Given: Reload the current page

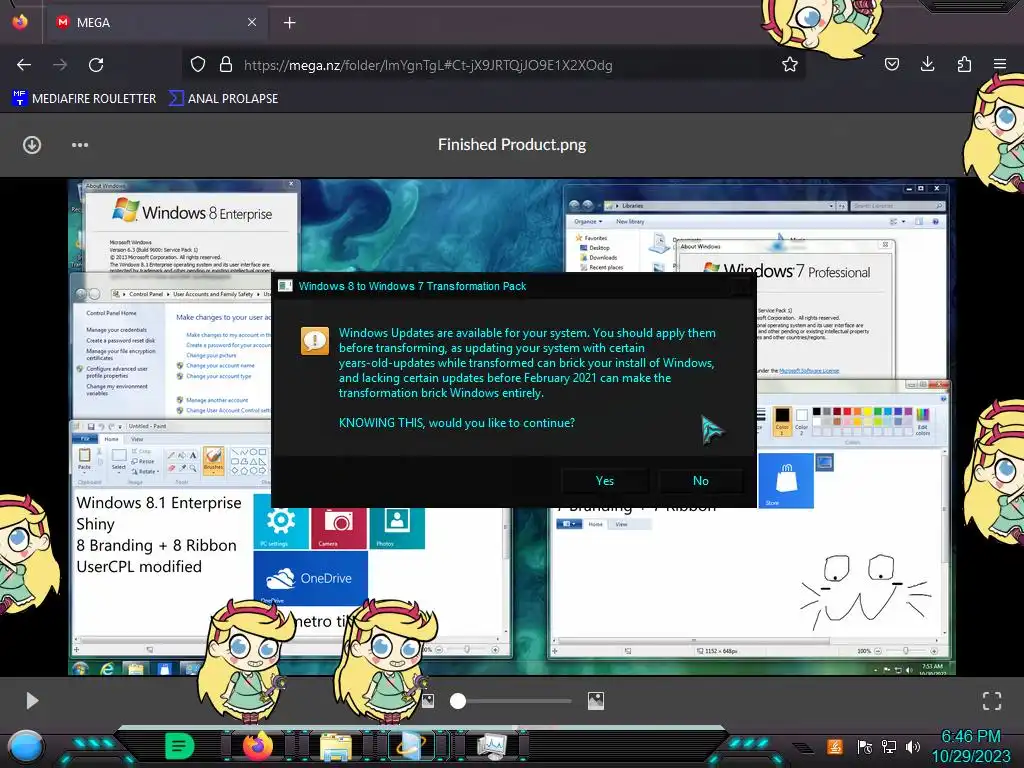Looking at the screenshot, I should click(96, 65).
